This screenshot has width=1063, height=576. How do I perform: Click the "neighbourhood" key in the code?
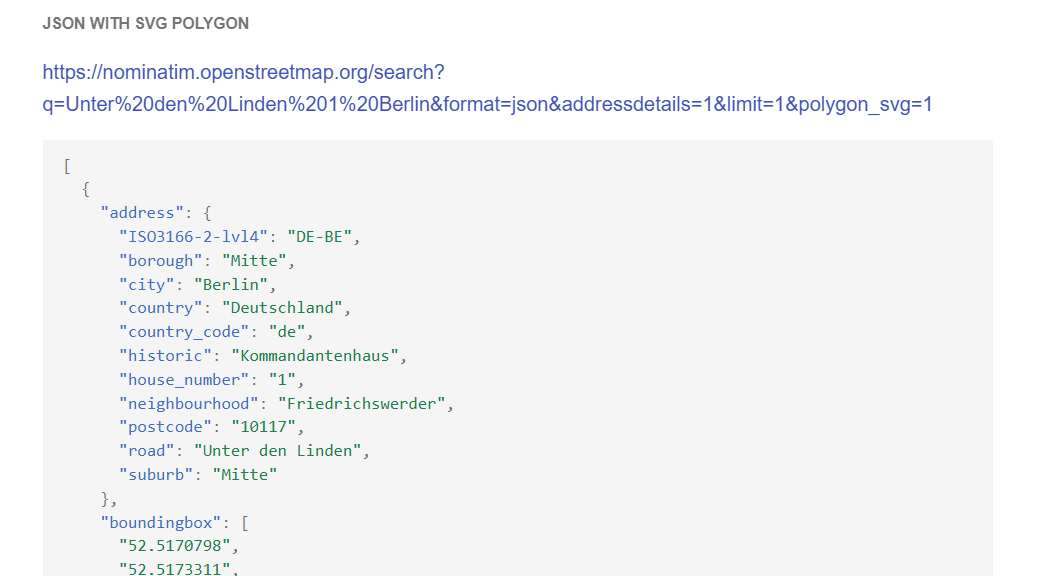coord(189,404)
